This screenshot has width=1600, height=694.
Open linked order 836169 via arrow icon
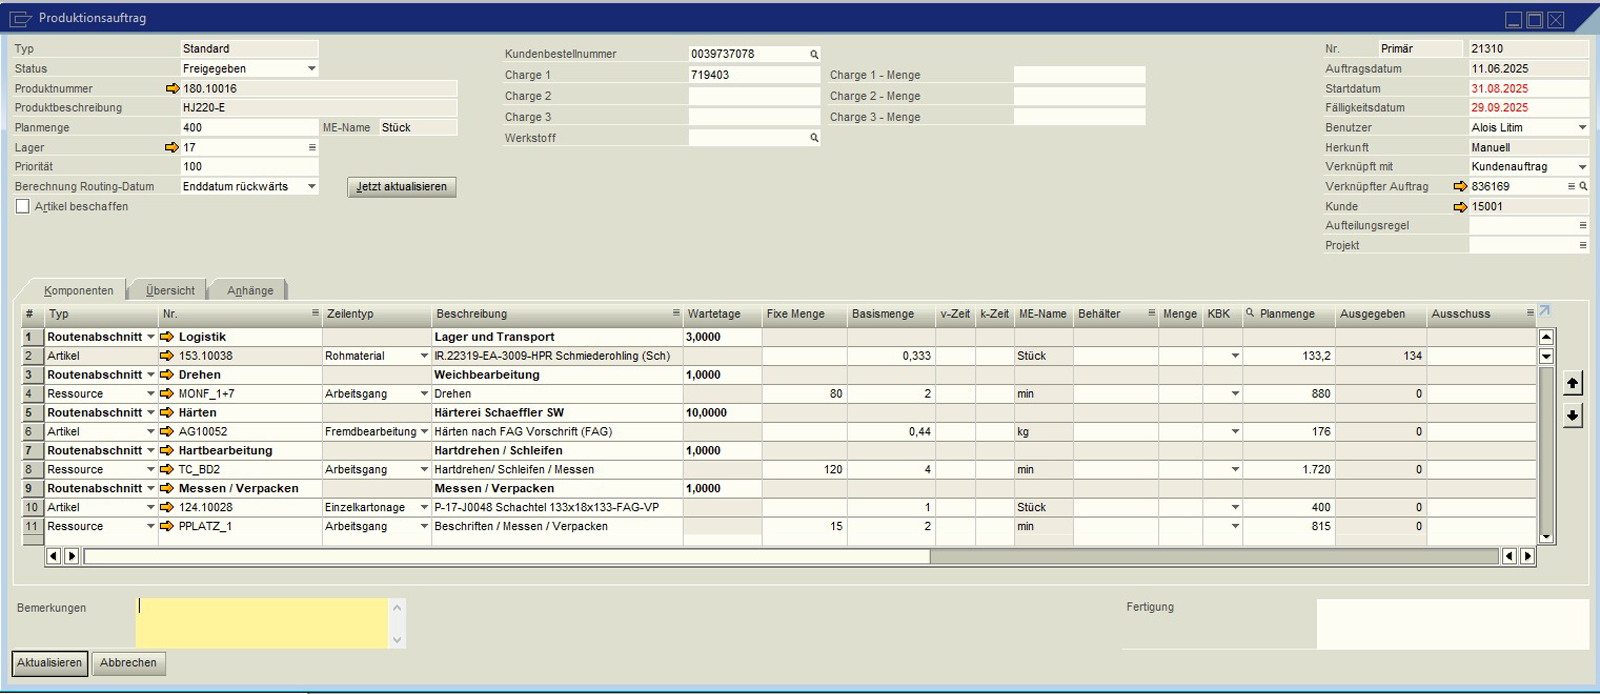click(x=1460, y=187)
